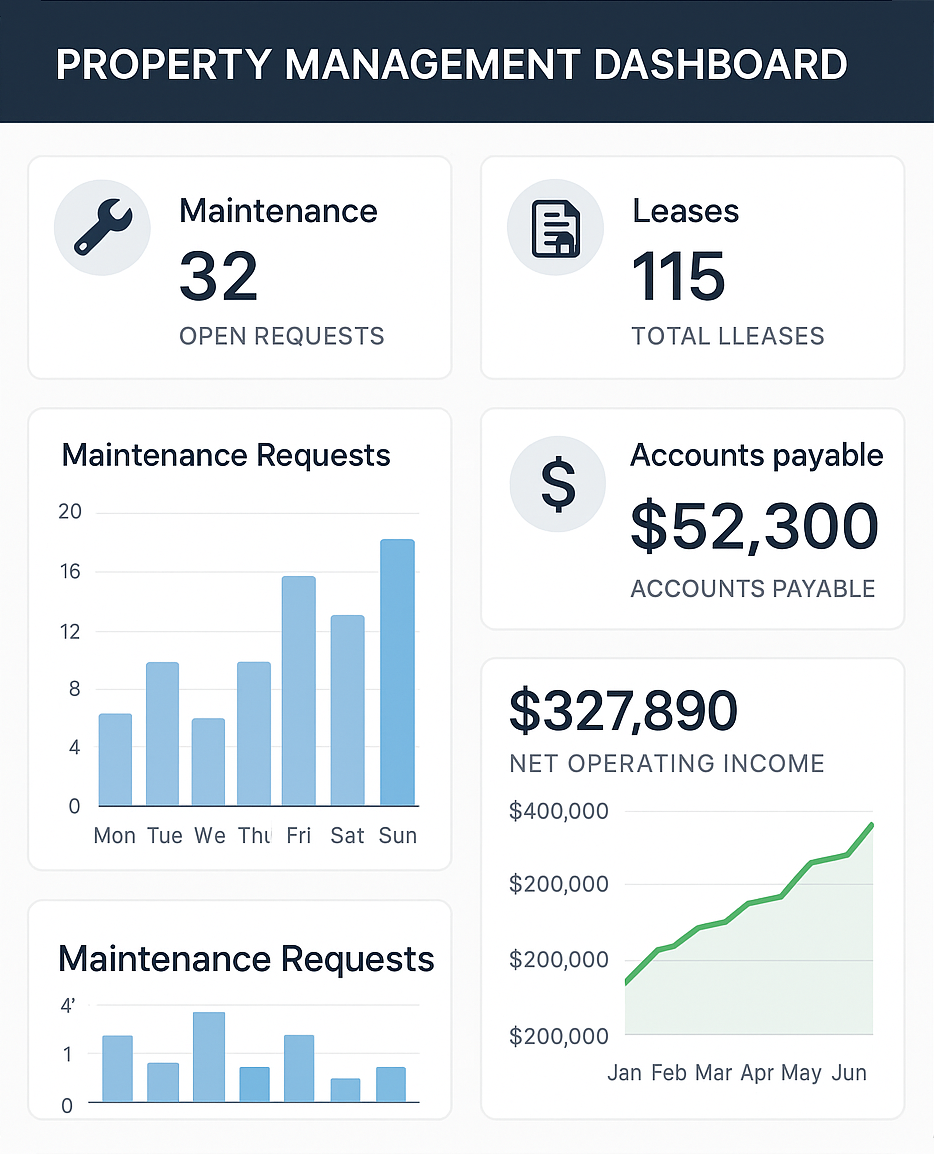Screen dimensions: 934x1154
Task: Click the TOTAL LLEASES label
Action: click(x=728, y=336)
